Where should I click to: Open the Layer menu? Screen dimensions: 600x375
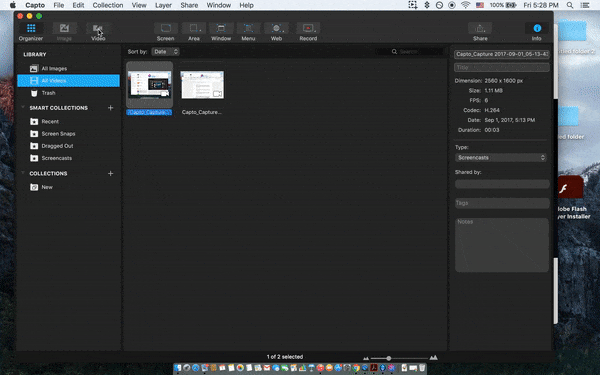tap(163, 5)
